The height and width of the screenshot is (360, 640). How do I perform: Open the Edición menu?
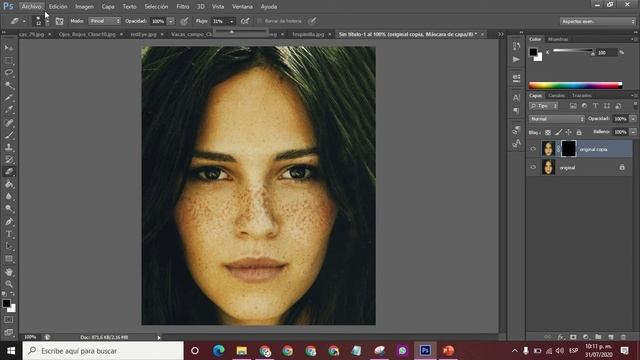pos(58,7)
